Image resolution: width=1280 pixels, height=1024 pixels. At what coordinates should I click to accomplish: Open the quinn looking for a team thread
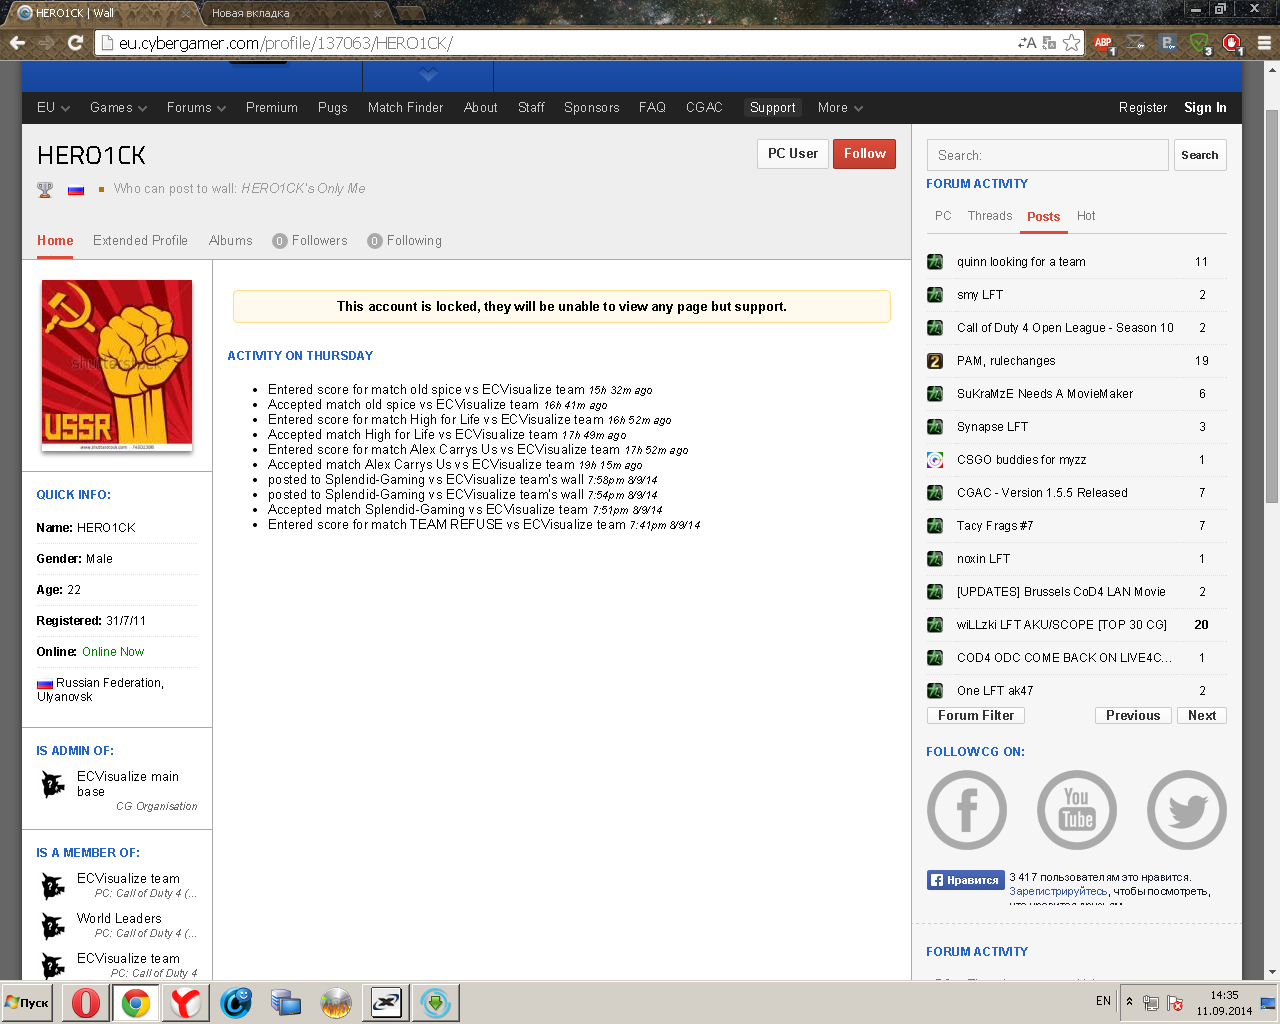1021,262
